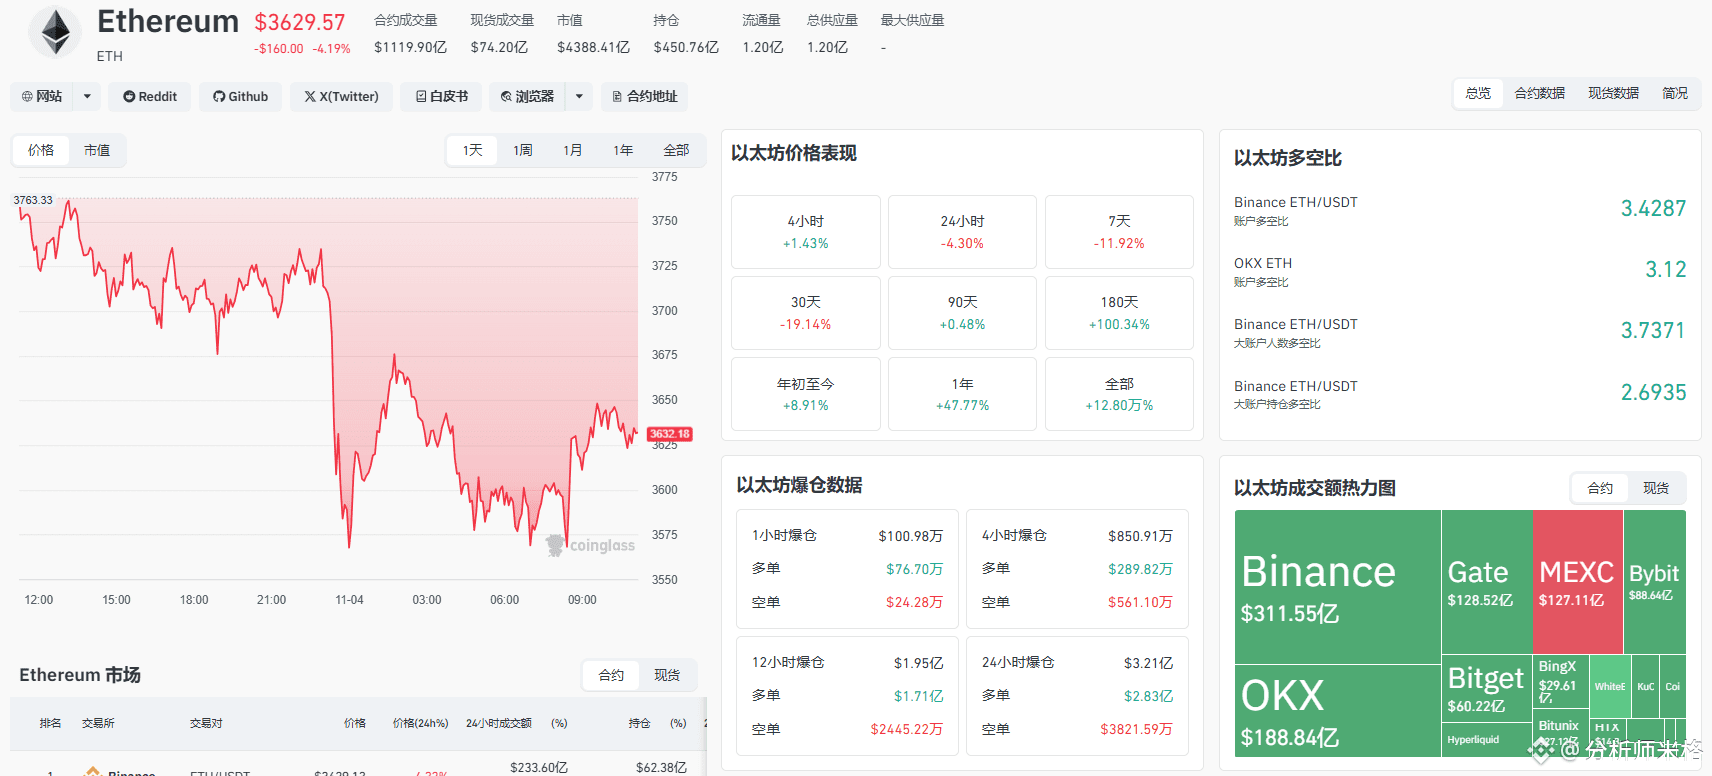The width and height of the screenshot is (1712, 776).
Task: Click the 年初至今 performance card
Action: coord(806,394)
